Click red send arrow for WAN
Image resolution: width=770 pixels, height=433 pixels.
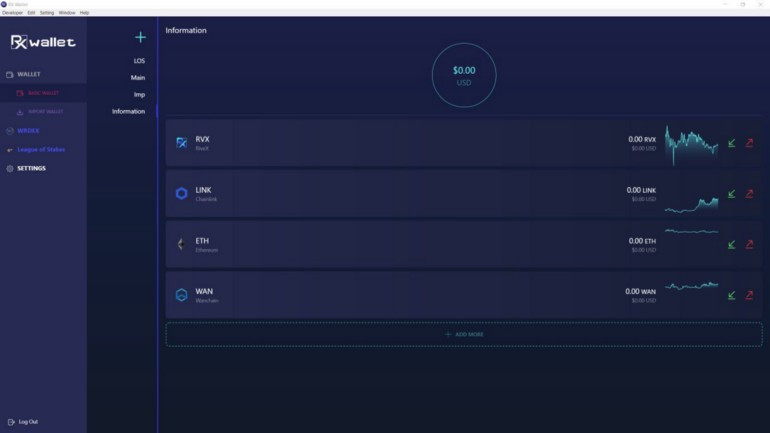pos(749,295)
